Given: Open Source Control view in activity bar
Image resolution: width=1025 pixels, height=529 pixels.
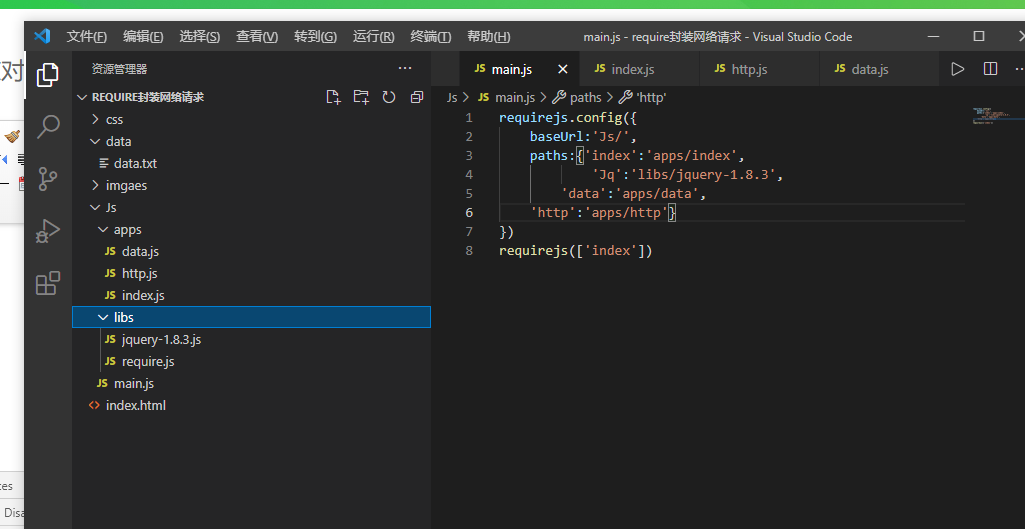Looking at the screenshot, I should [x=48, y=179].
